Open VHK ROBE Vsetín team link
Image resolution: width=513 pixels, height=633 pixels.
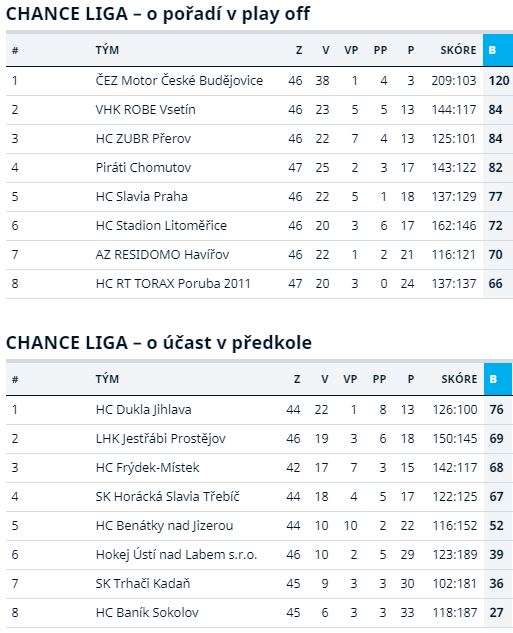[x=145, y=110]
